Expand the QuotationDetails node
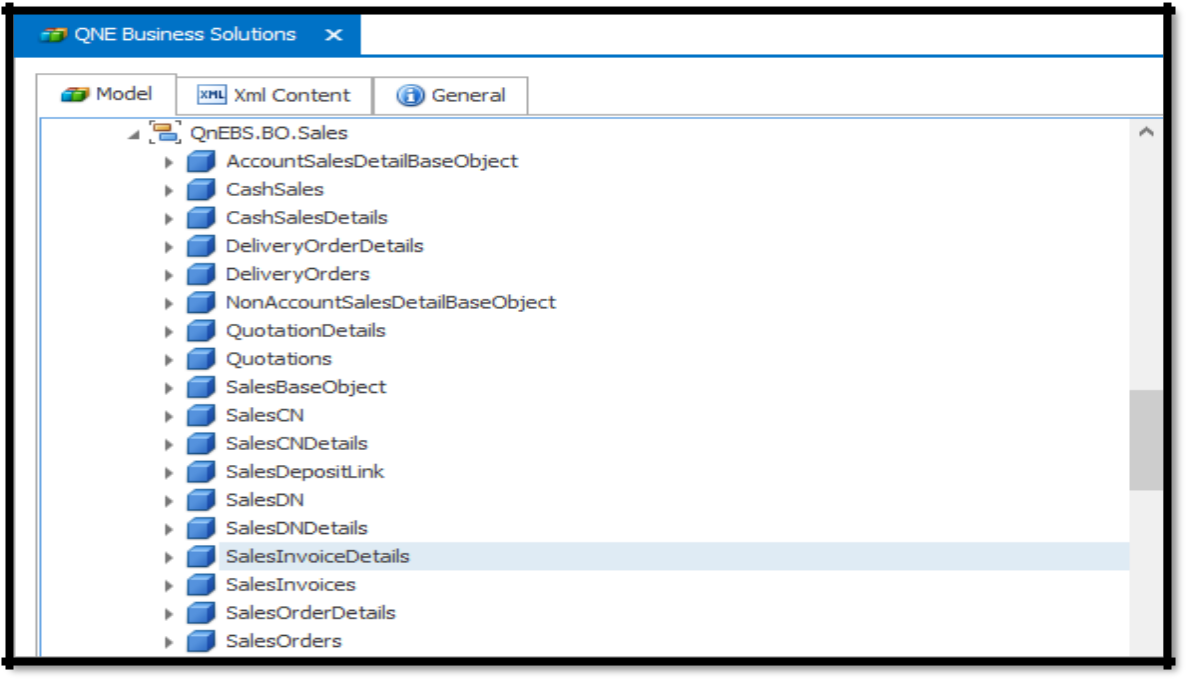Image resolution: width=1188 pixels, height=682 pixels. pyautogui.click(x=169, y=331)
